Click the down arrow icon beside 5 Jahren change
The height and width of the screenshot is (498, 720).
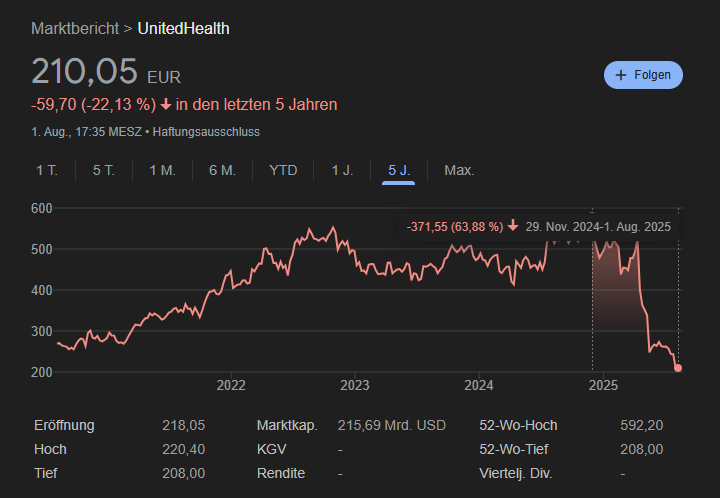point(166,105)
